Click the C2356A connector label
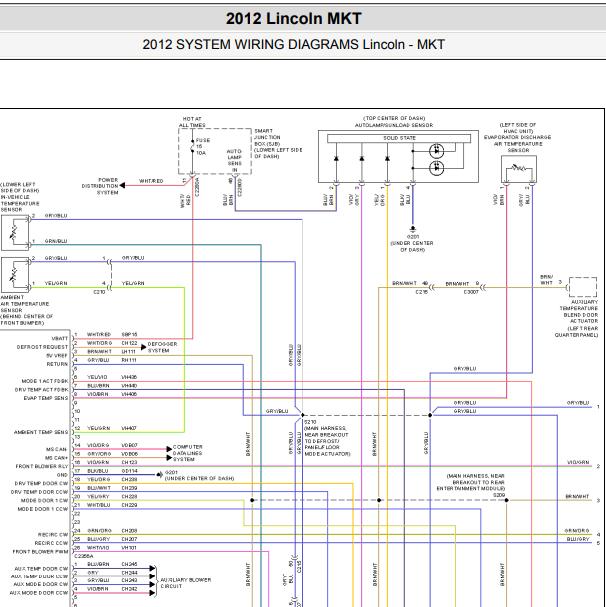The image size is (606, 607). [x=84, y=556]
